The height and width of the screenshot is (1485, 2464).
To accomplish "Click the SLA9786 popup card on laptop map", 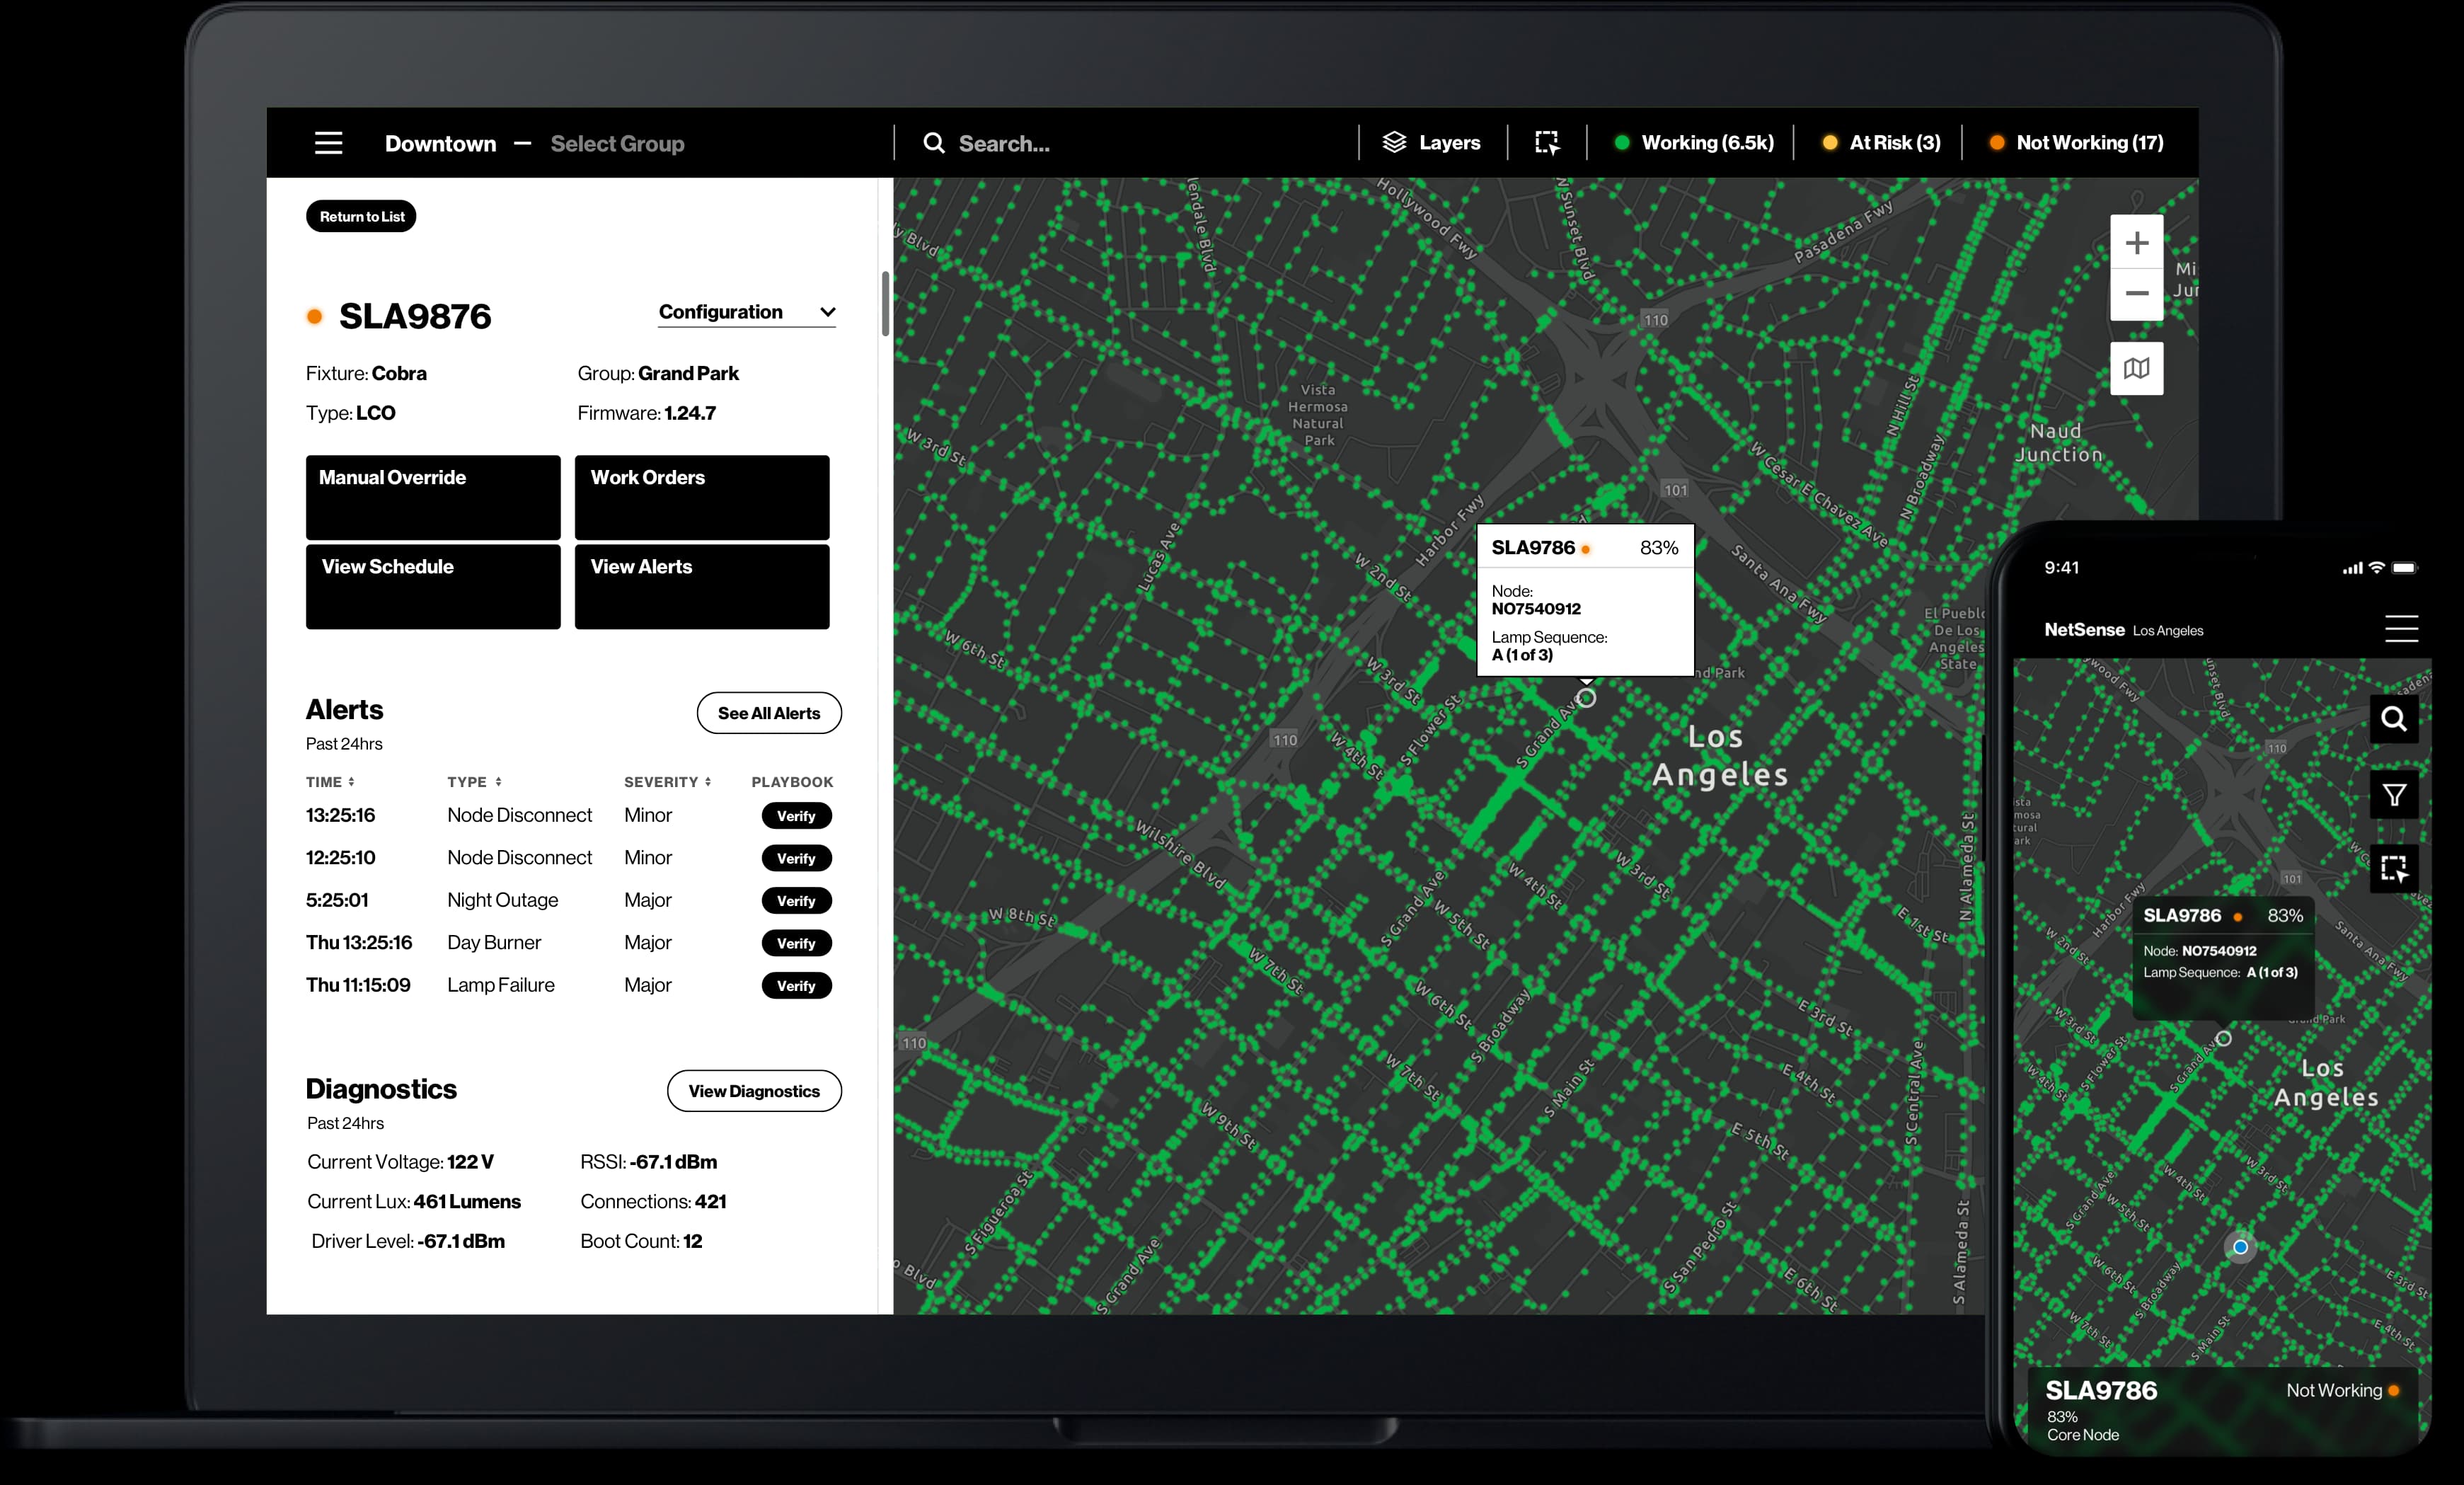I will pos(1585,600).
